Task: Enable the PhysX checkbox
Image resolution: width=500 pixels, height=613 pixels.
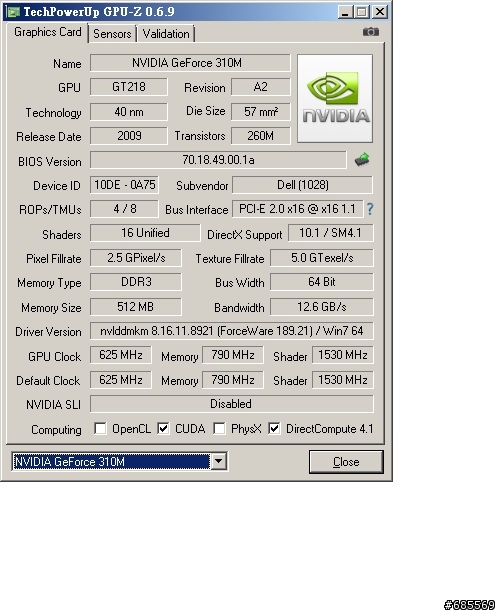Action: click(219, 428)
